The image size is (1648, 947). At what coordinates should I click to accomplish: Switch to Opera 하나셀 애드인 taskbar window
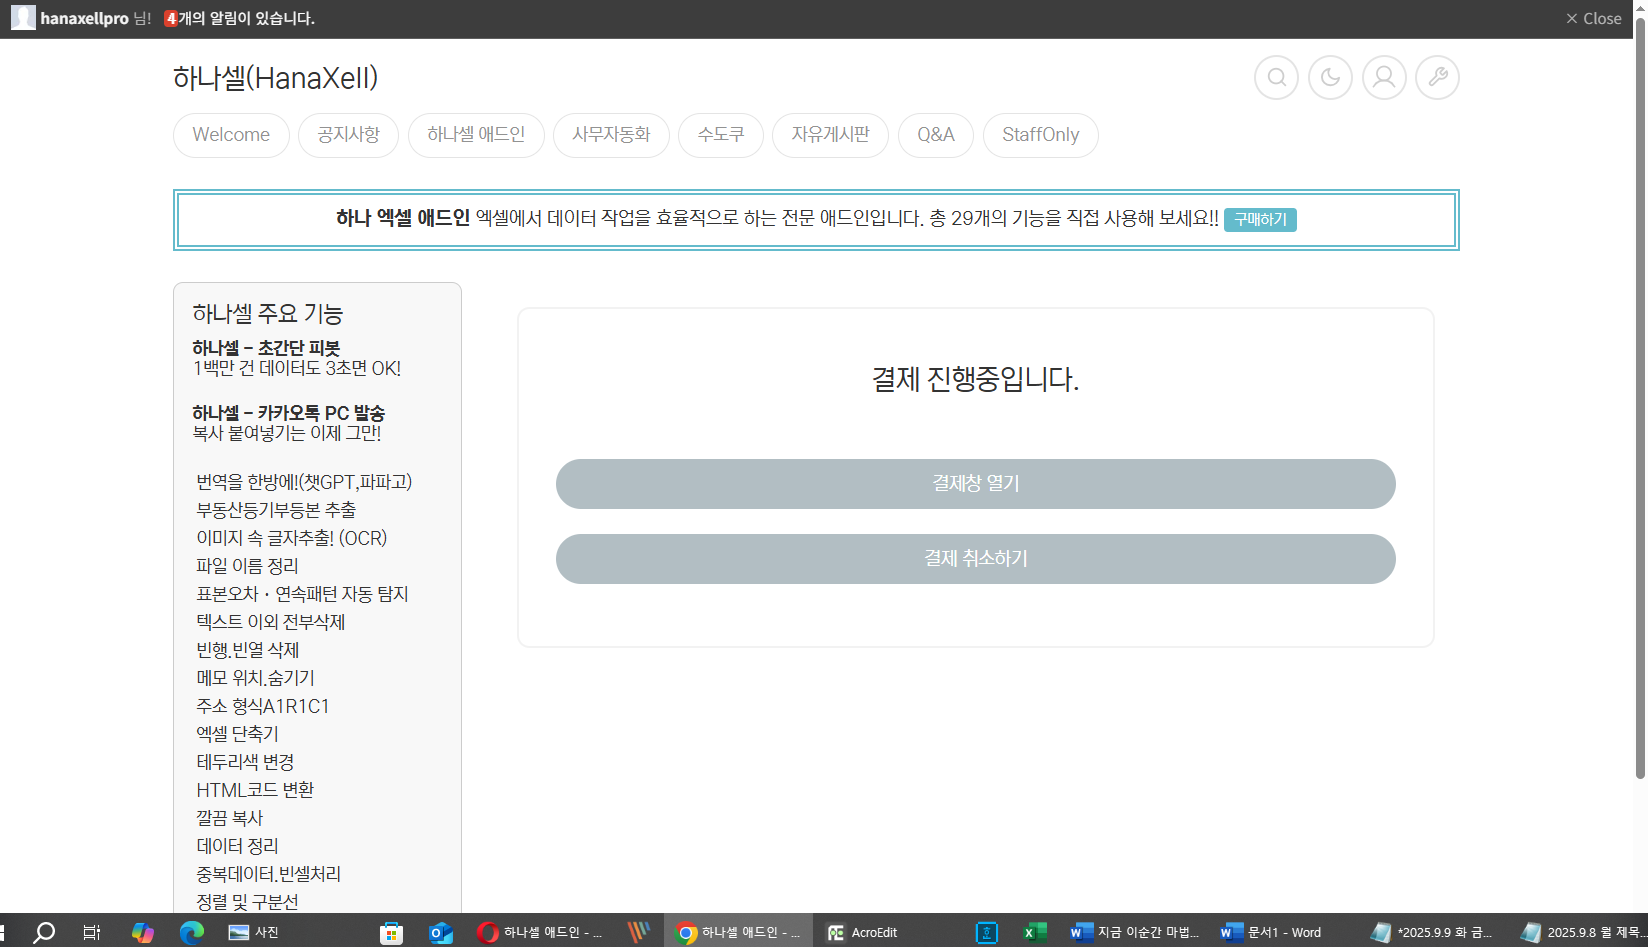point(540,932)
